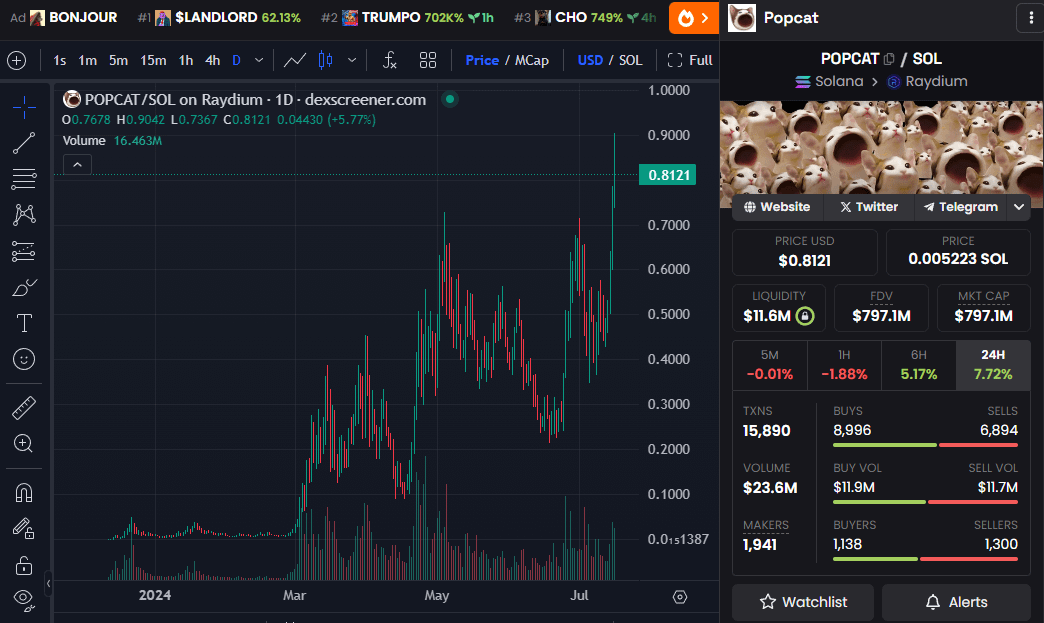Select the 1H stats tab
This screenshot has height=623, width=1044.
point(844,365)
